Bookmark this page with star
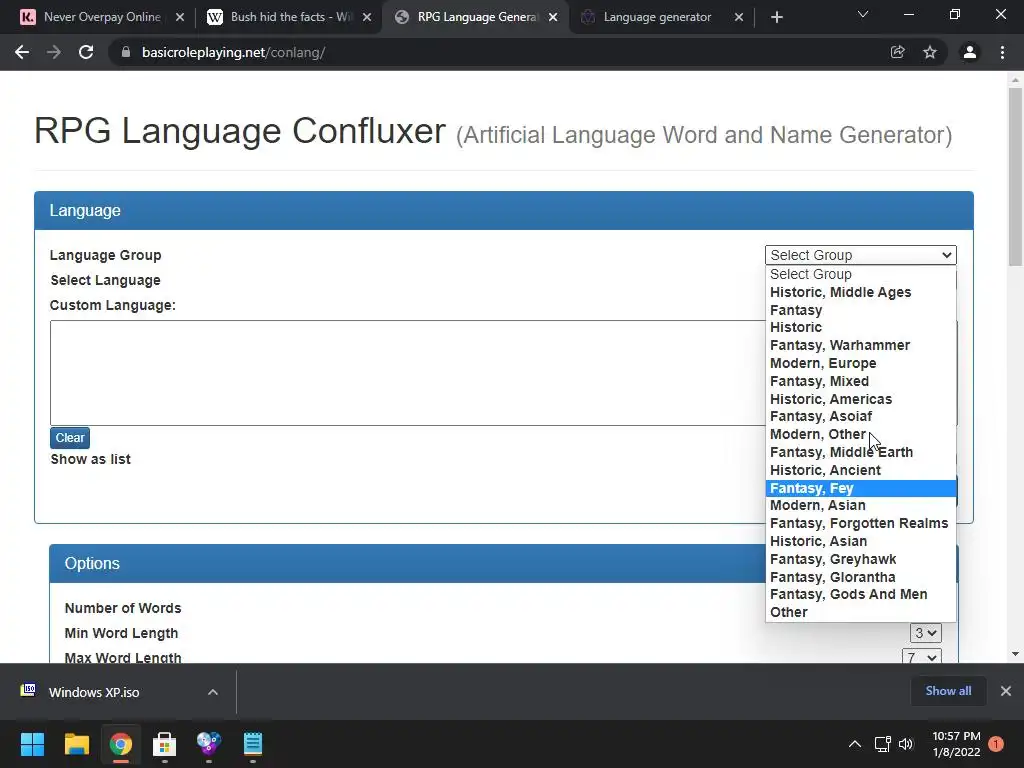 point(930,52)
